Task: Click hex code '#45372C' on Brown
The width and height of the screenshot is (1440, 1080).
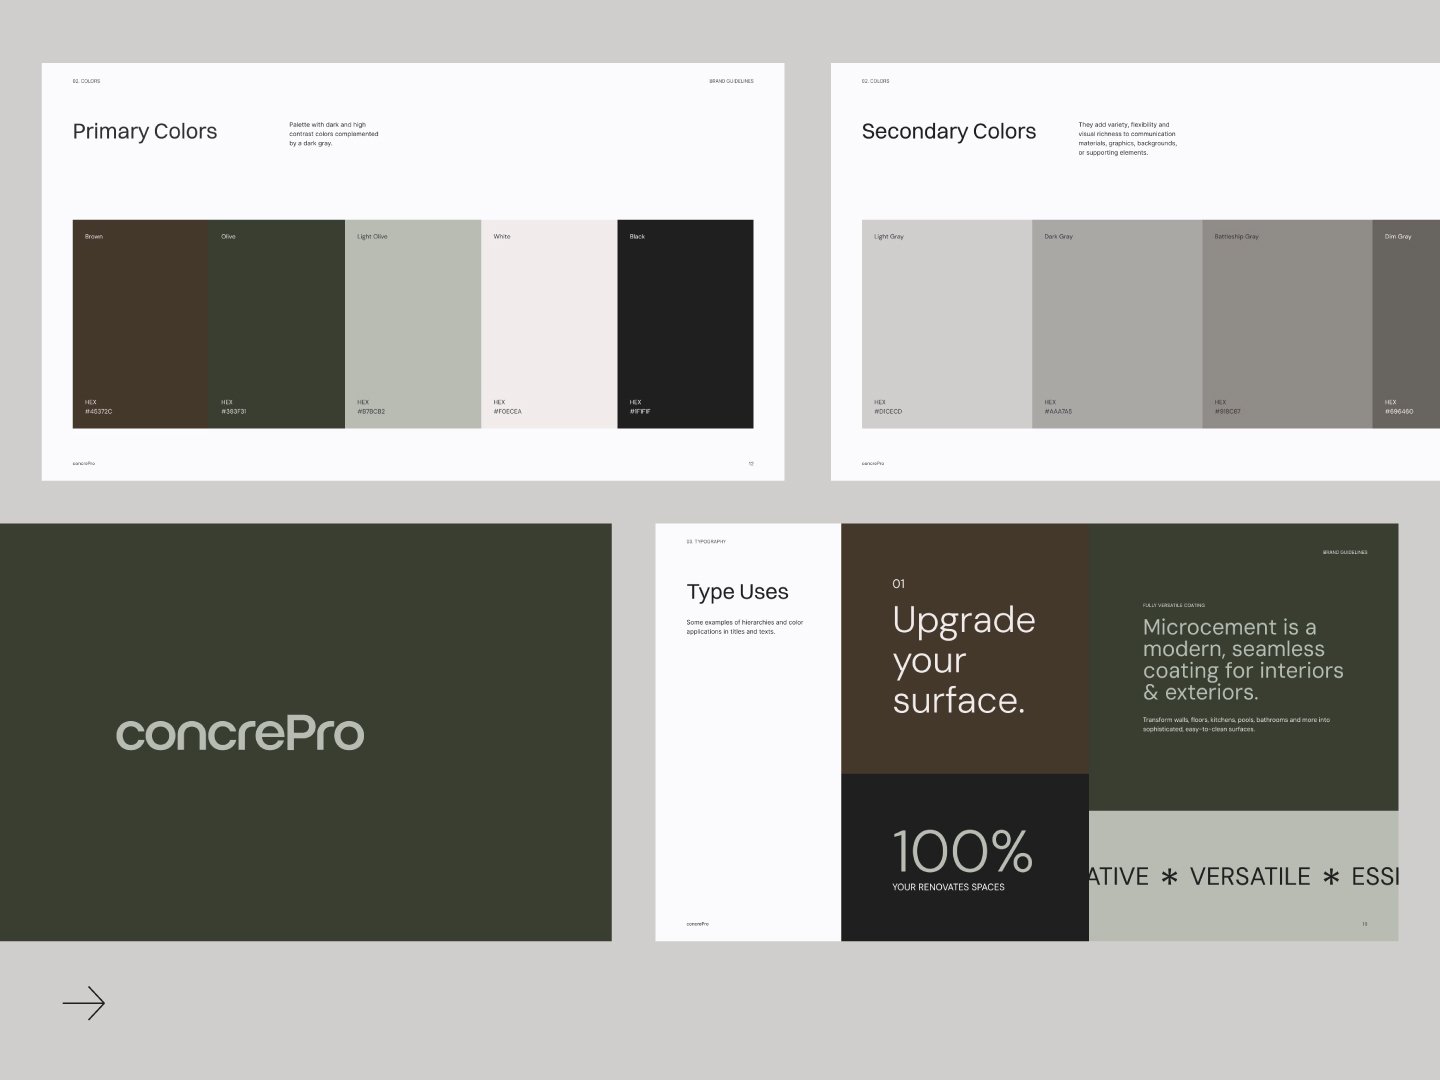Action: click(99, 411)
